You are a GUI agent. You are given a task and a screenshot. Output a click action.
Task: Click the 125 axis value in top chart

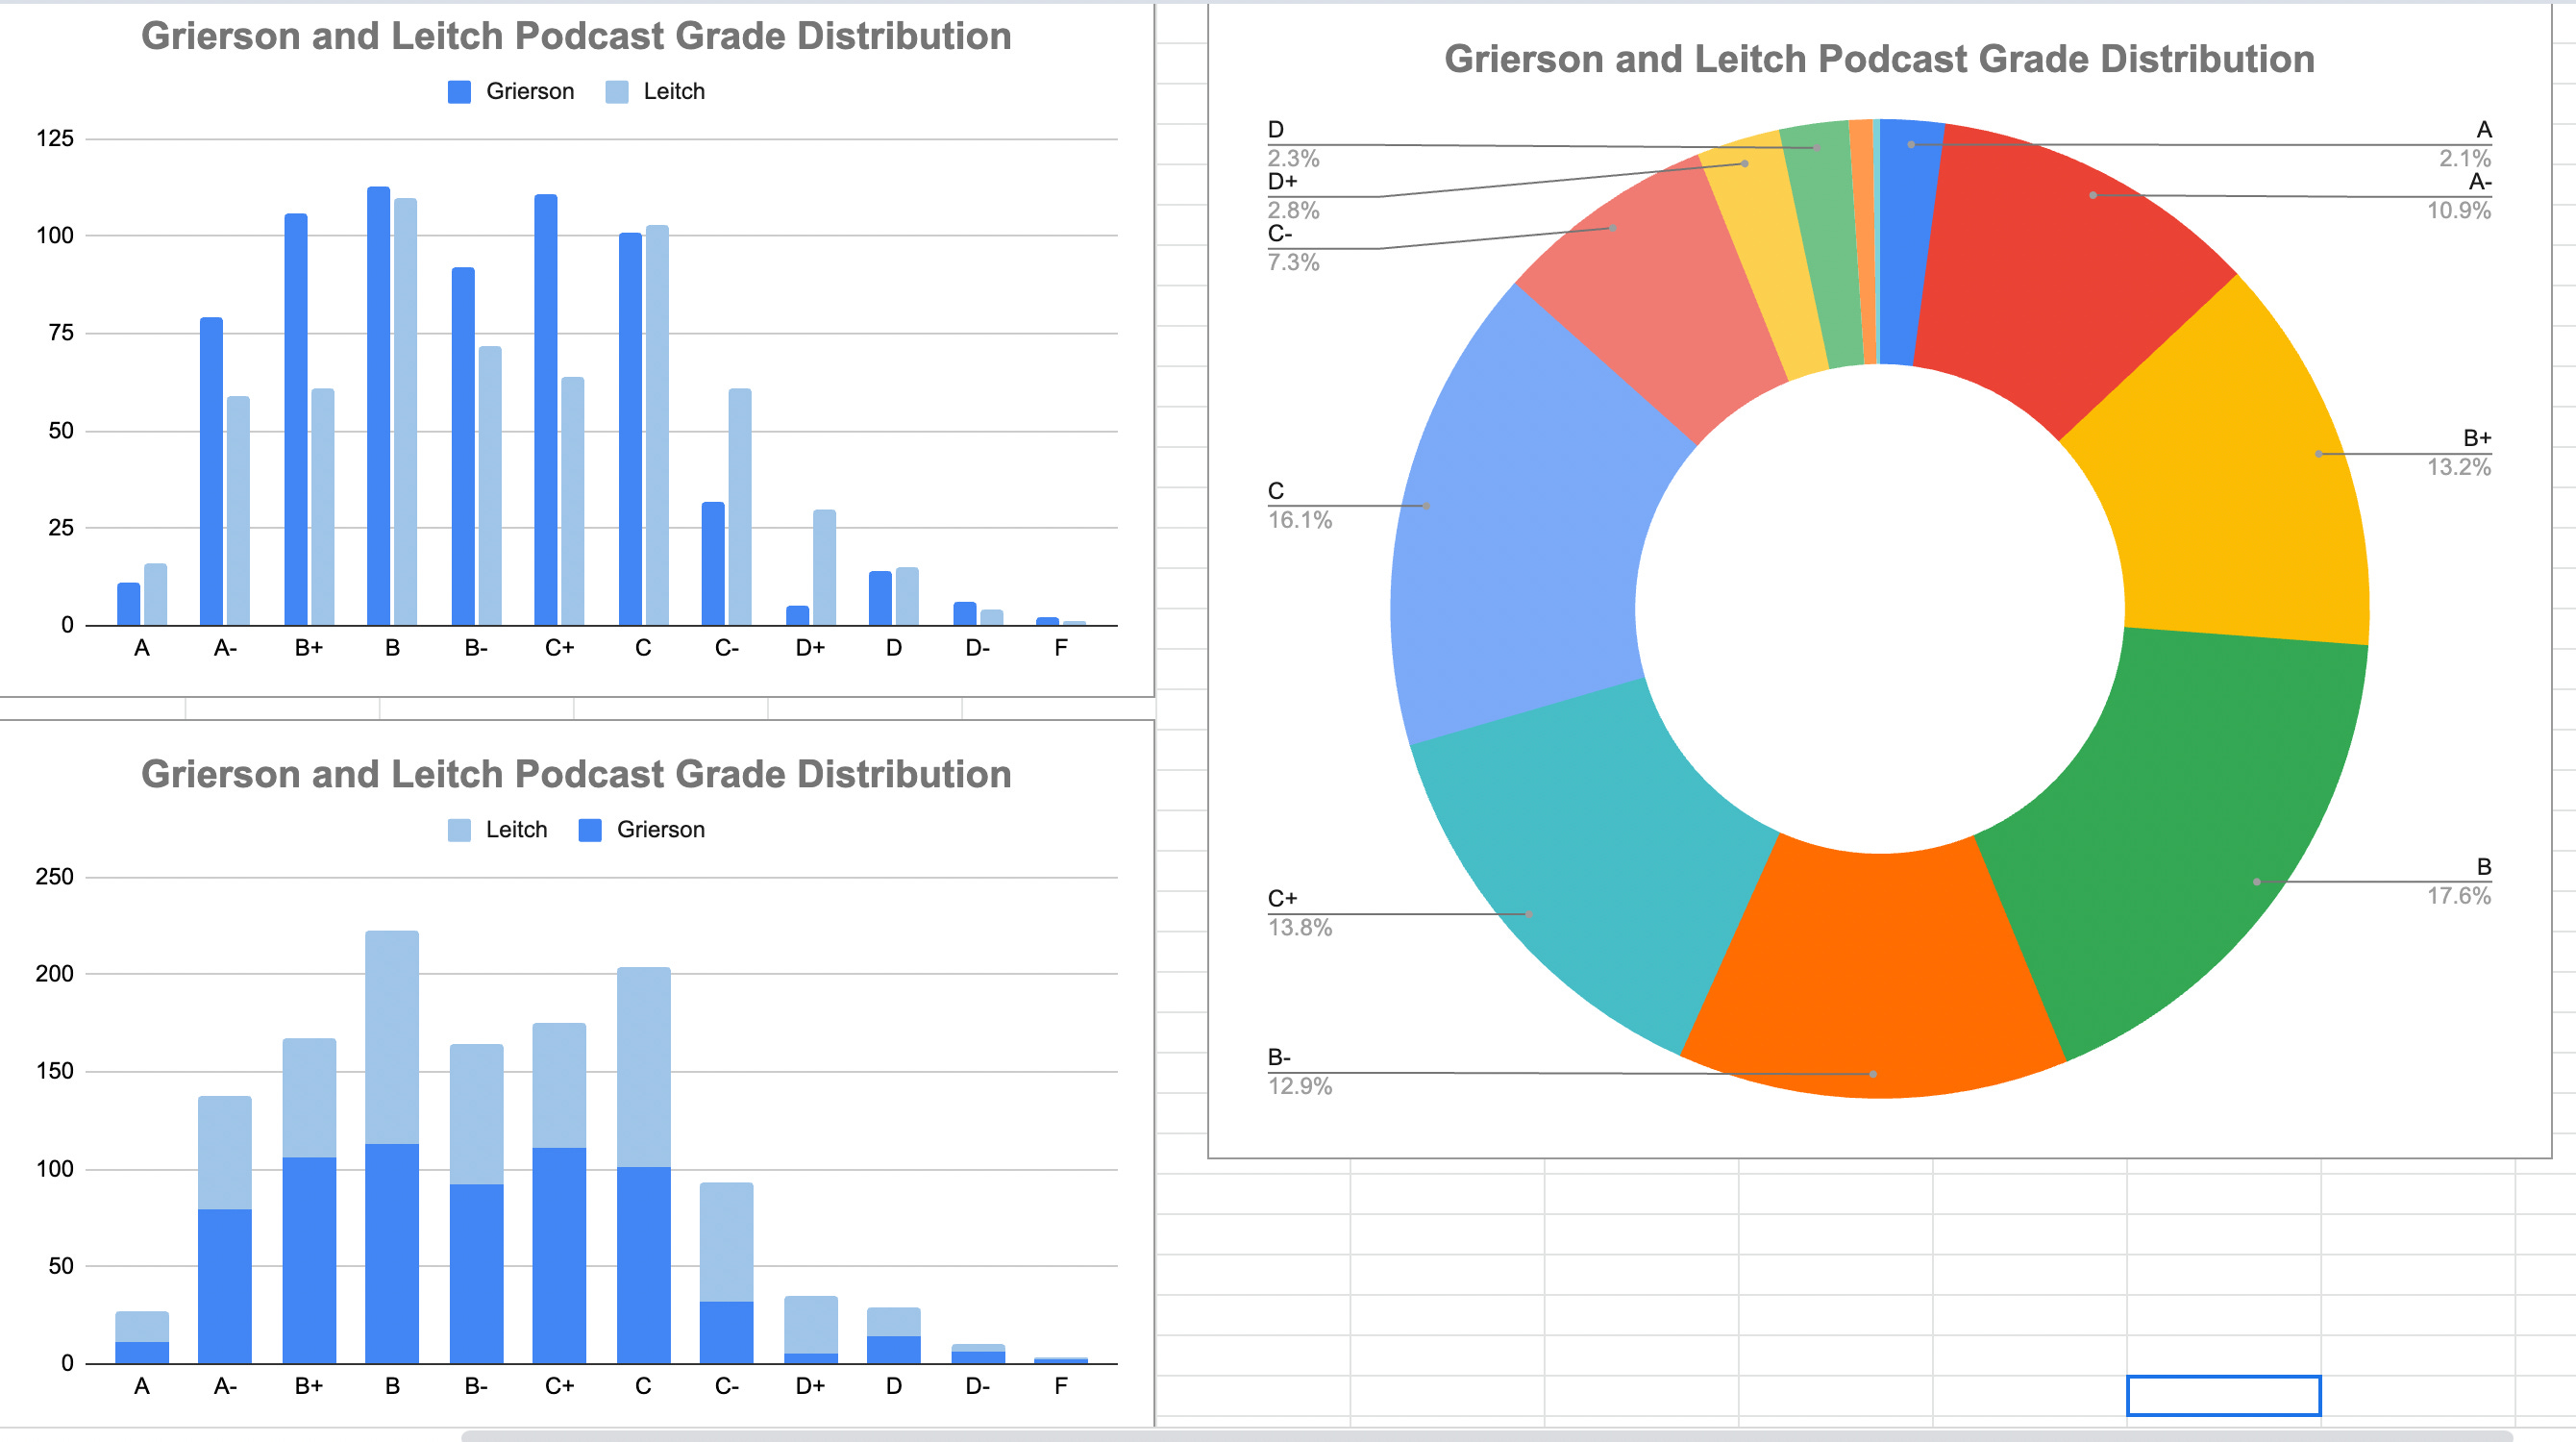(55, 139)
